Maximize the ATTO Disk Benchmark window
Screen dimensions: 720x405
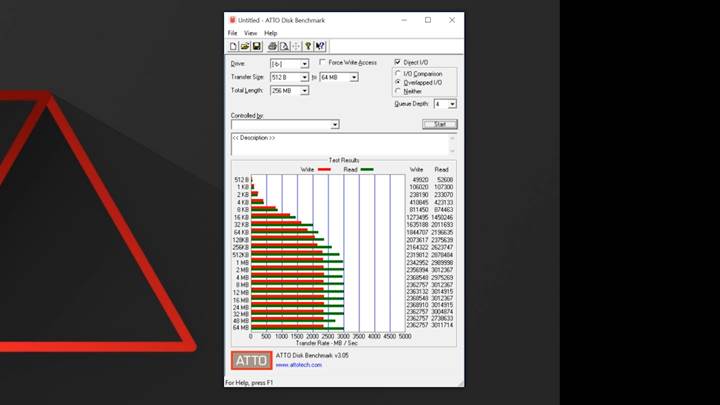[x=428, y=20]
